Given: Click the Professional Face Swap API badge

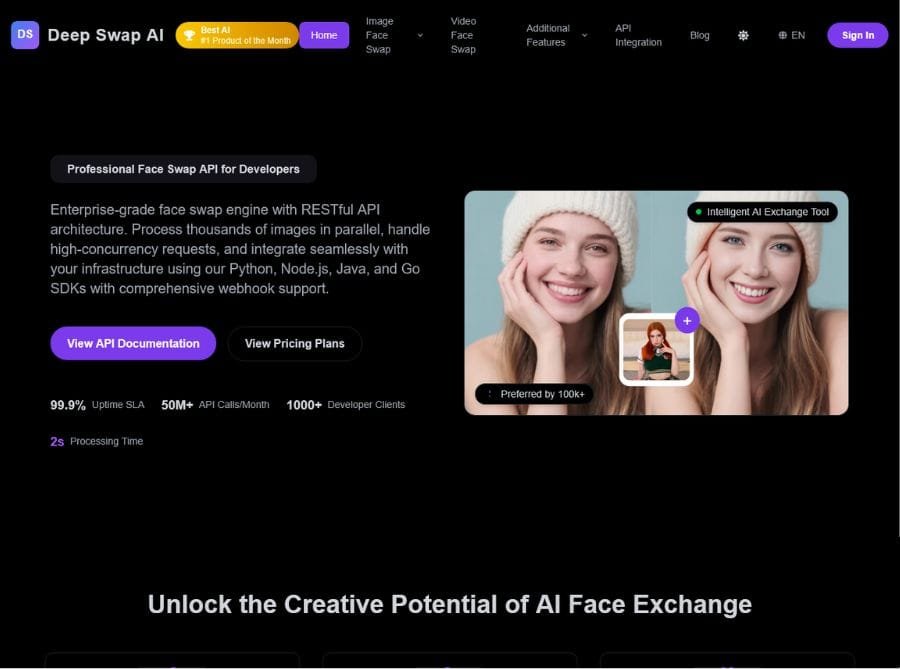Looking at the screenshot, I should [x=183, y=169].
